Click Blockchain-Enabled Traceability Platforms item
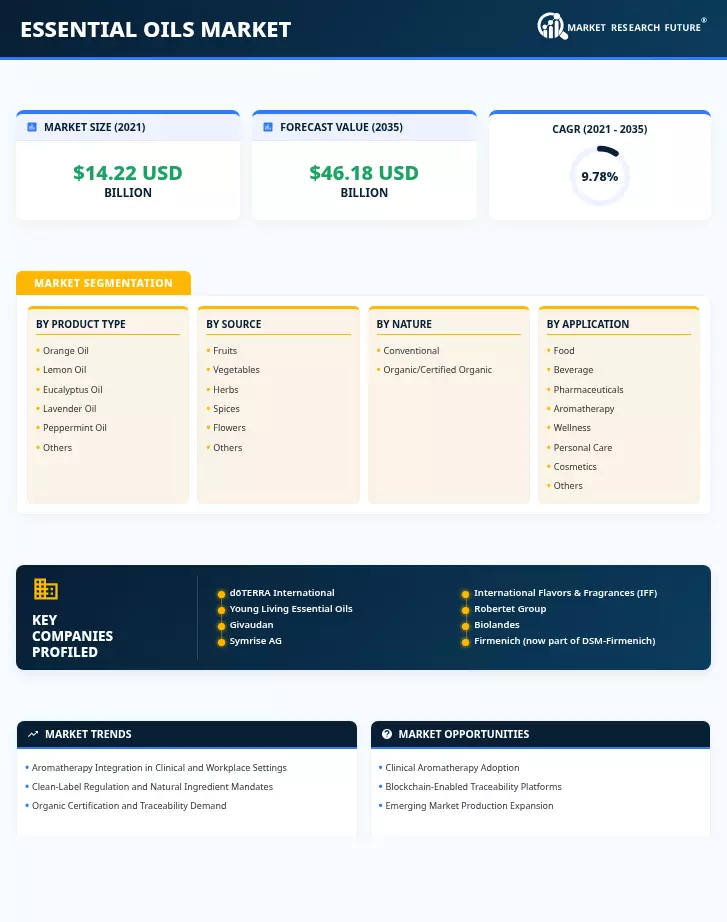 (x=473, y=787)
